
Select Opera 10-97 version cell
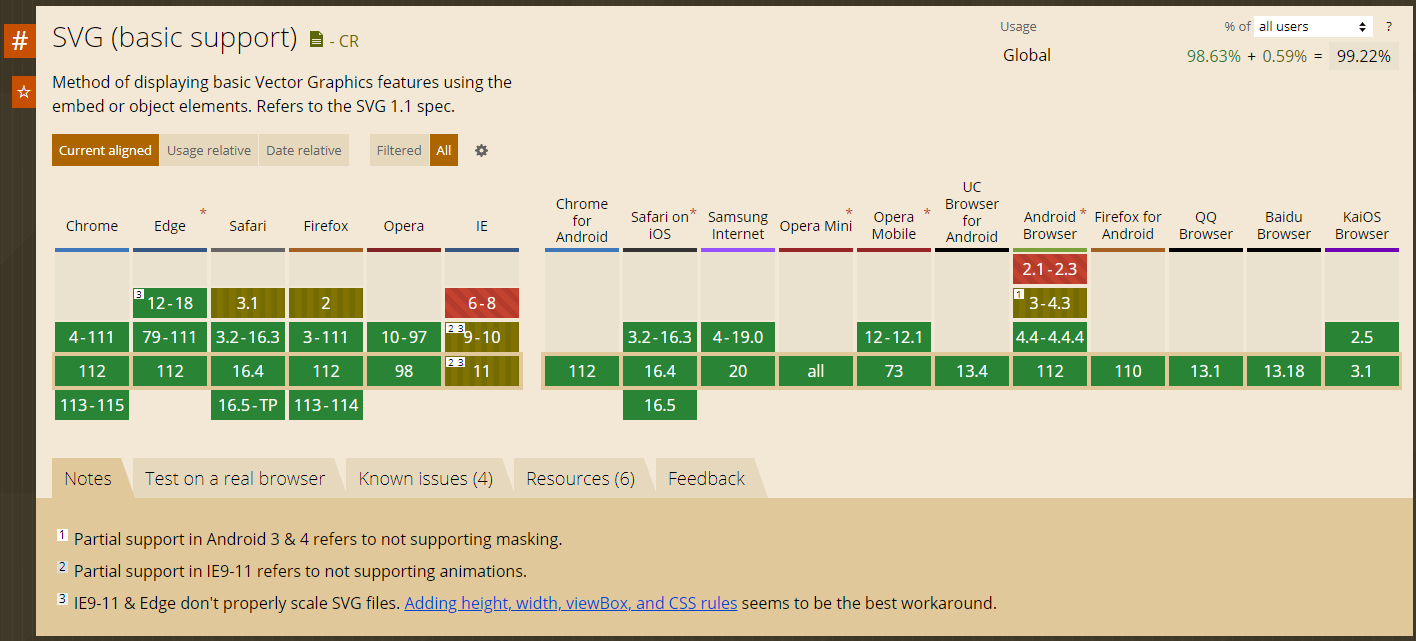(404, 337)
